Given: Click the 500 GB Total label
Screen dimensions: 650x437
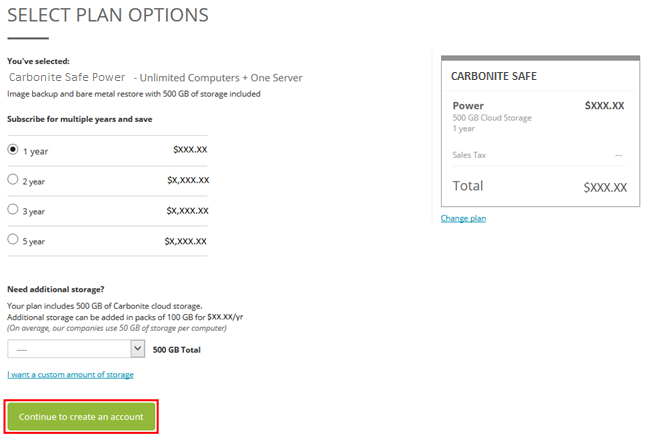Looking at the screenshot, I should (x=177, y=349).
